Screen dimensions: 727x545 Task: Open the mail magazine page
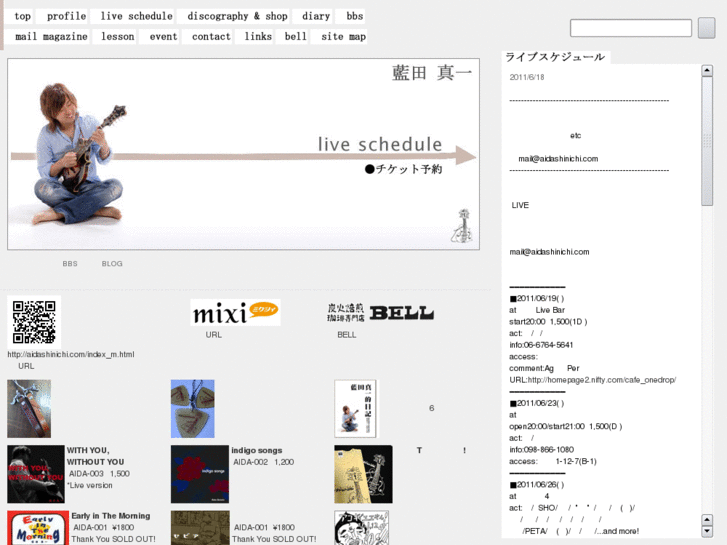click(x=51, y=37)
